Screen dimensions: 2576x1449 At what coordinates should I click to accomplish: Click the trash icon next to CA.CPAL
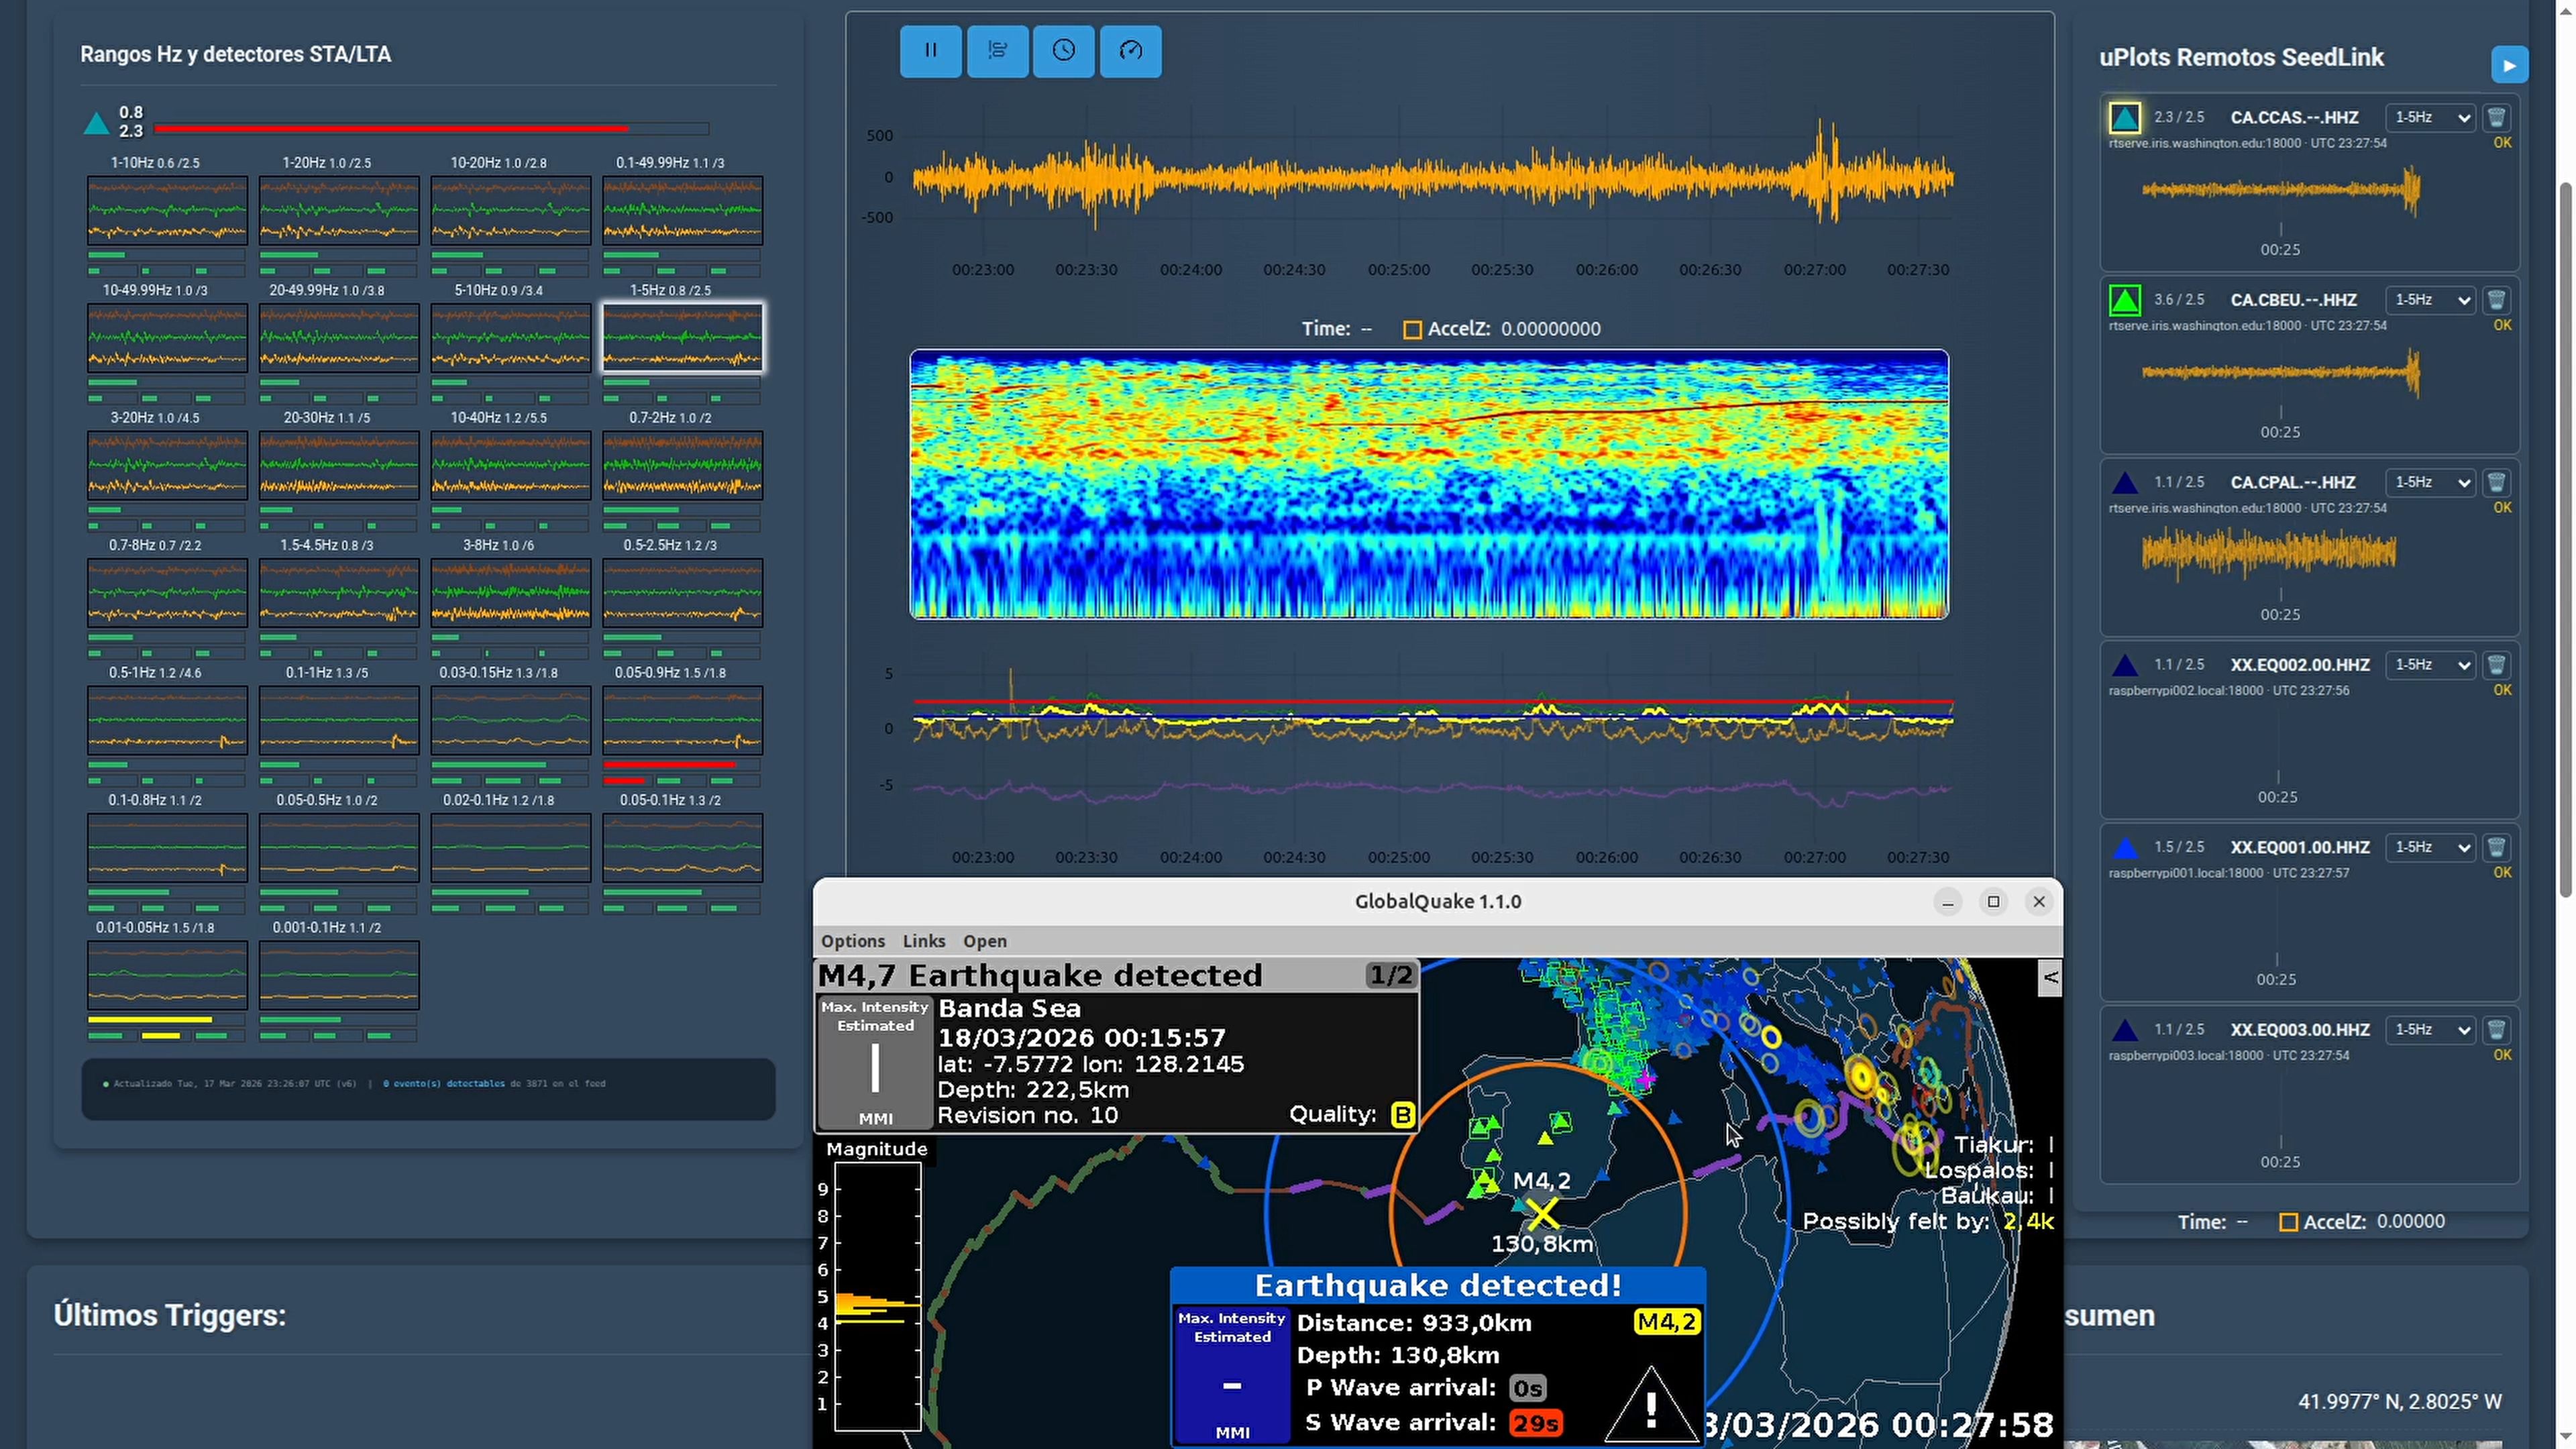tap(2496, 483)
